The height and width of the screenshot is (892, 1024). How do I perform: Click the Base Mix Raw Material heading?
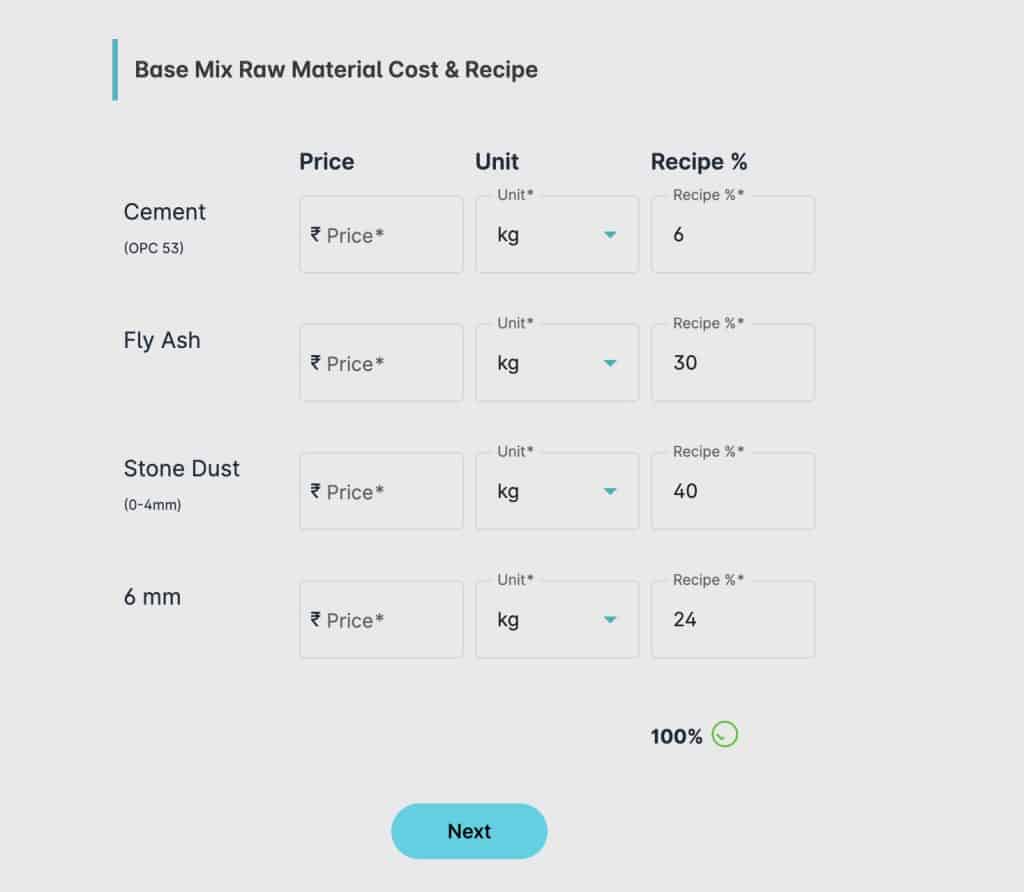(x=336, y=69)
